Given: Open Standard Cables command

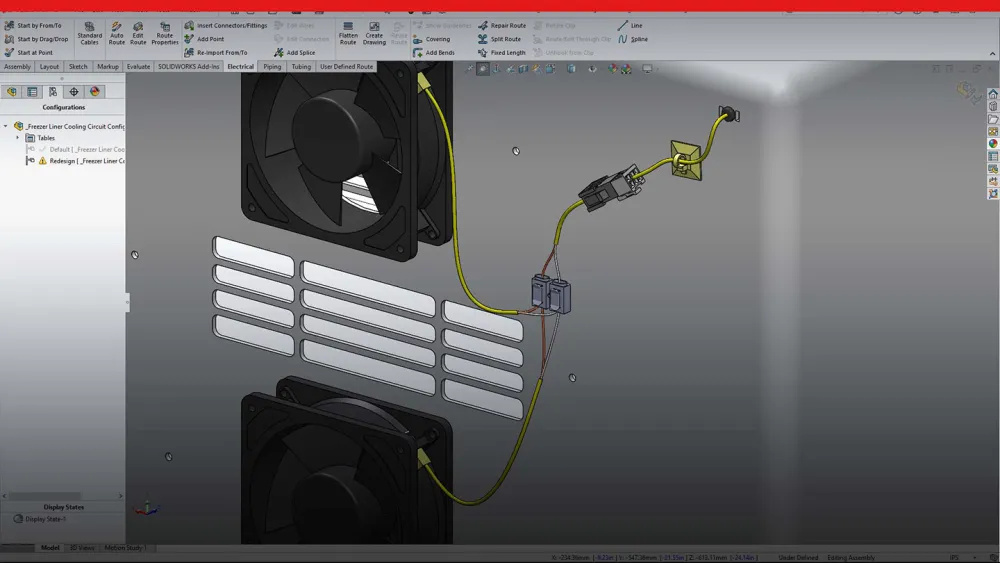Looking at the screenshot, I should click(89, 33).
